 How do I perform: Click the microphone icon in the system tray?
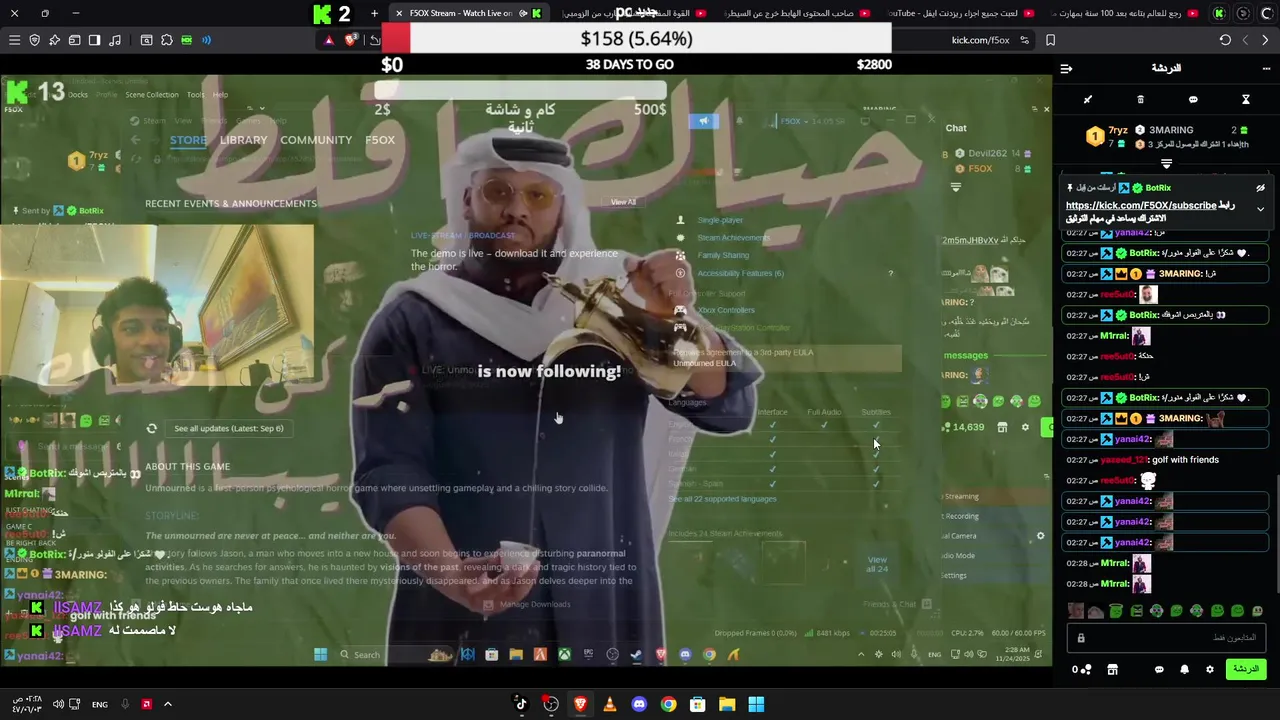tap(125, 704)
